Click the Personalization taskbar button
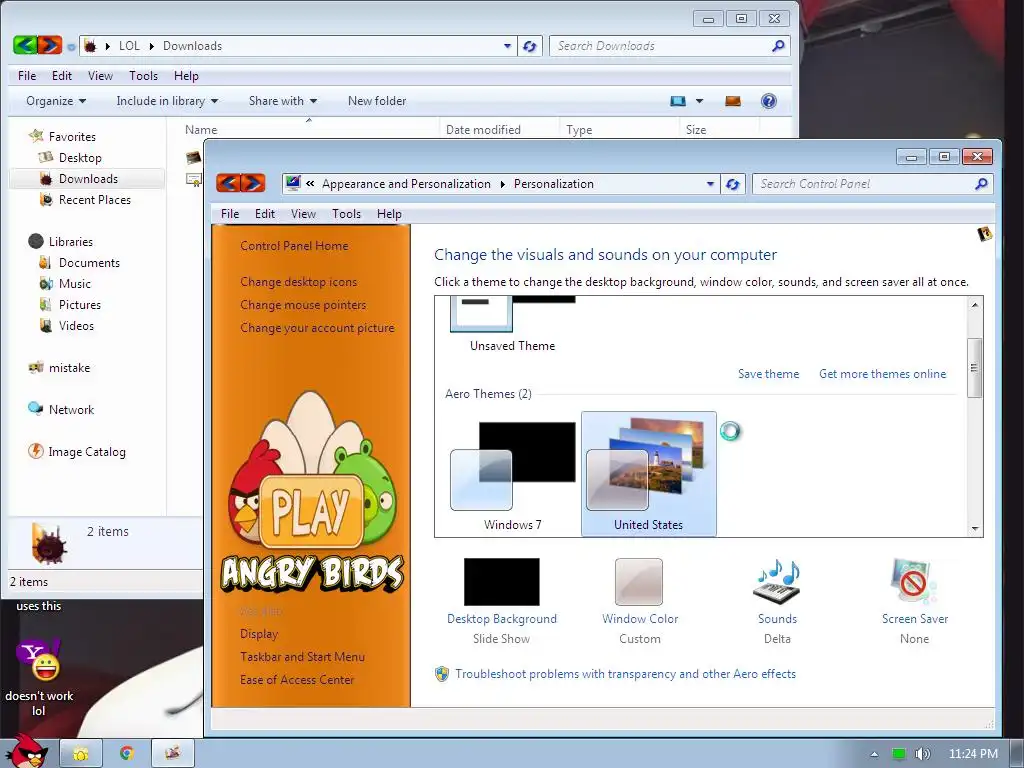This screenshot has height=768, width=1024. coord(173,754)
